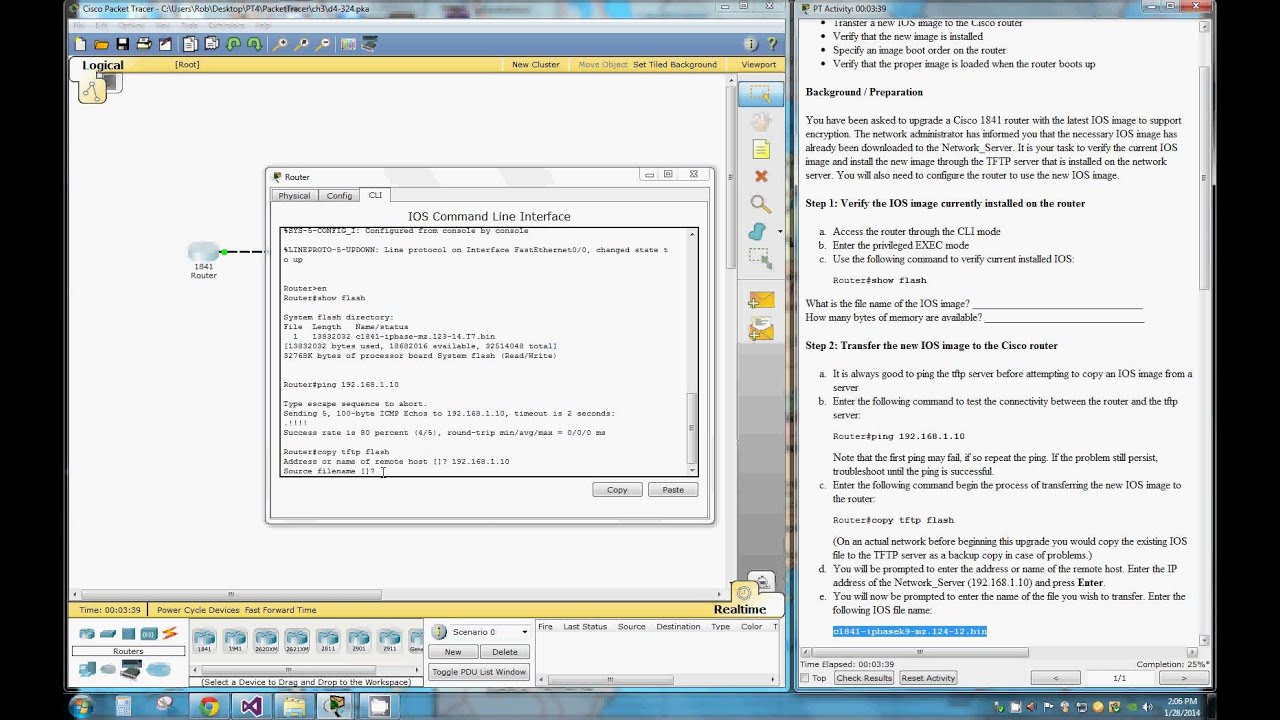Screen dimensions: 1280x720
Task: Click Fast Forward Time
Action: pos(280,610)
